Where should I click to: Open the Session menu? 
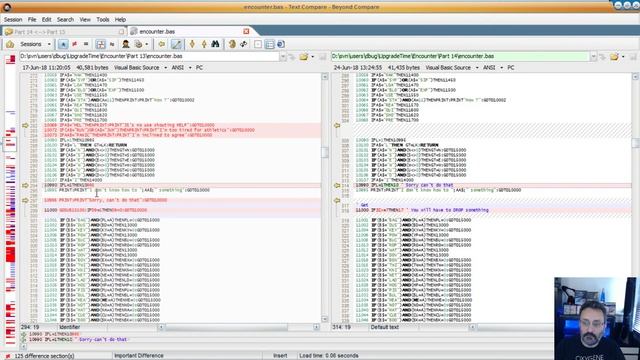[x=13, y=20]
